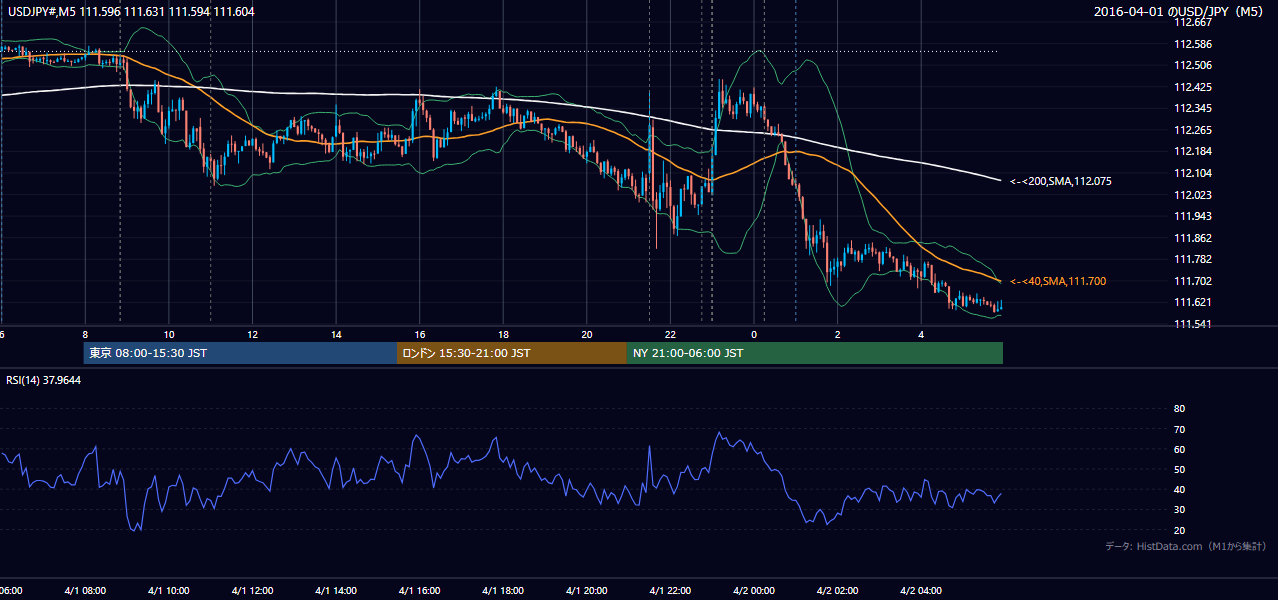Click the 4/2 02:00 bottom time label
The height and width of the screenshot is (600, 1278).
click(836, 591)
